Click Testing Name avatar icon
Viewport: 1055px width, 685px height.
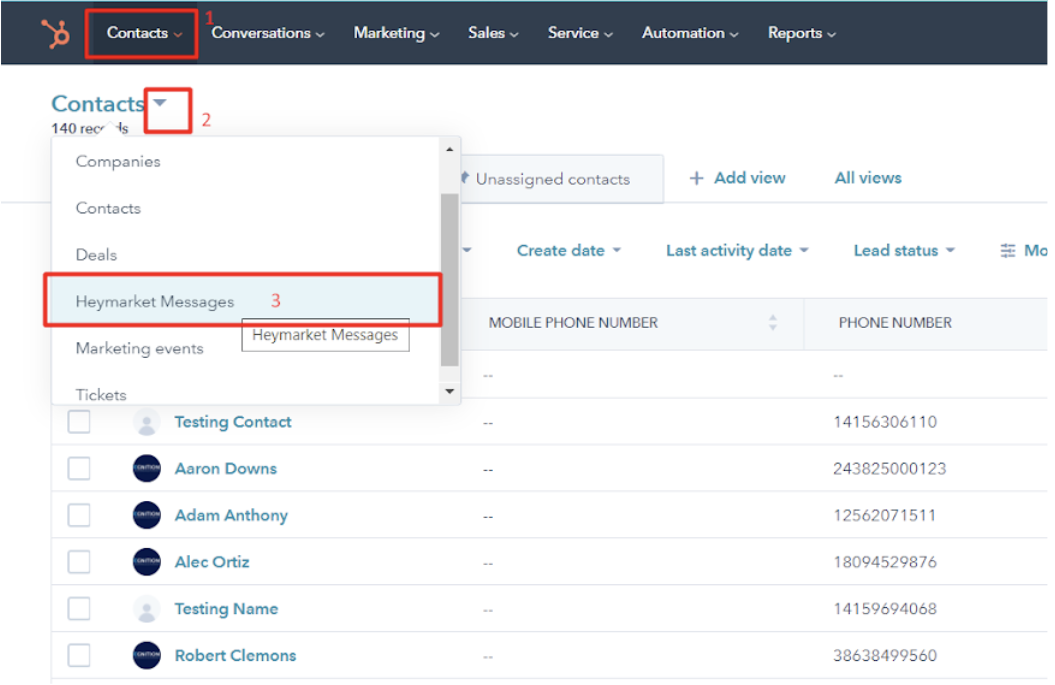(147, 608)
